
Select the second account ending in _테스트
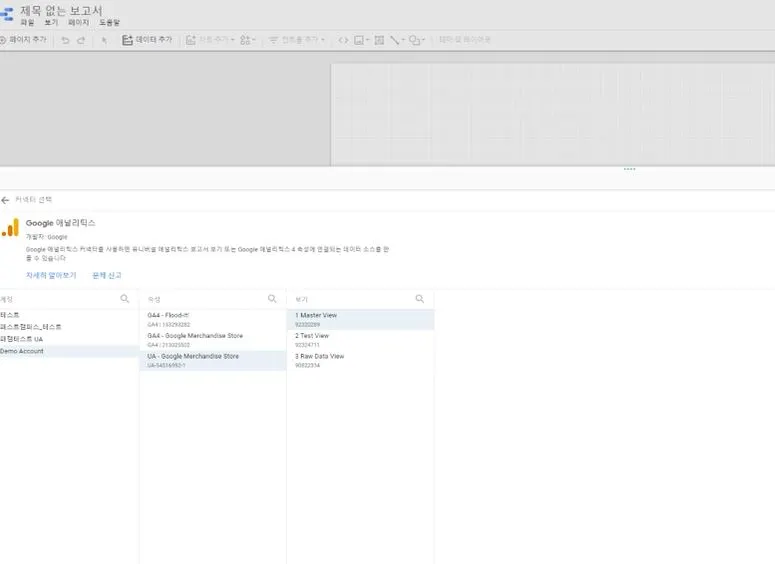click(x=69, y=327)
